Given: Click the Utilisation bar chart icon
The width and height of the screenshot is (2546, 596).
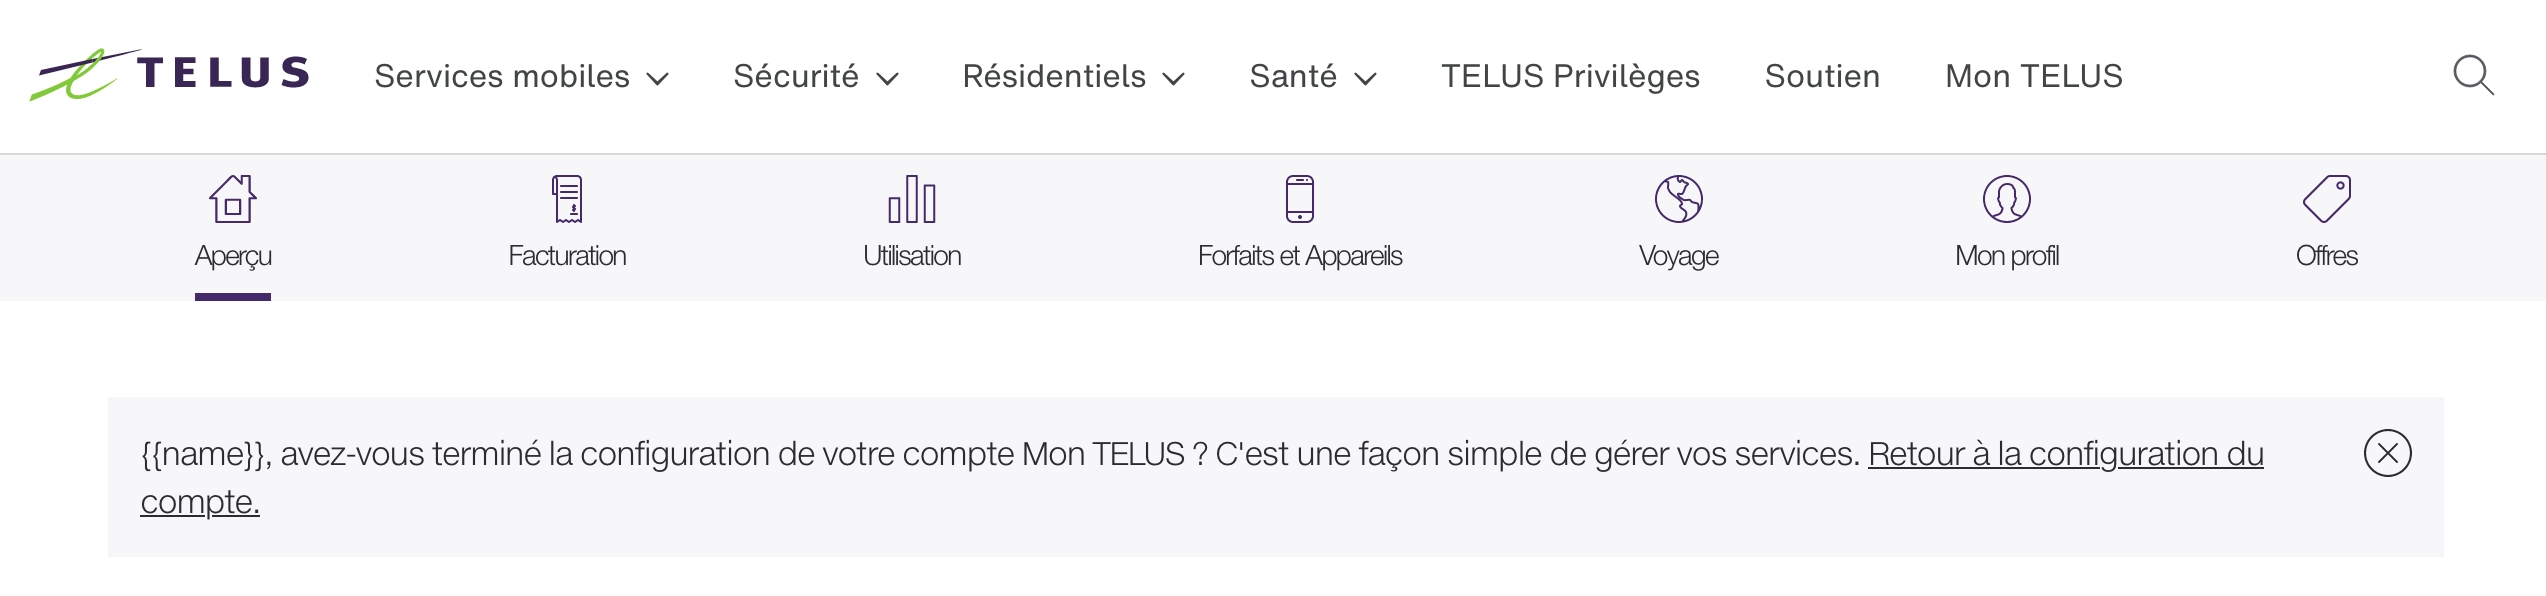Looking at the screenshot, I should [912, 199].
